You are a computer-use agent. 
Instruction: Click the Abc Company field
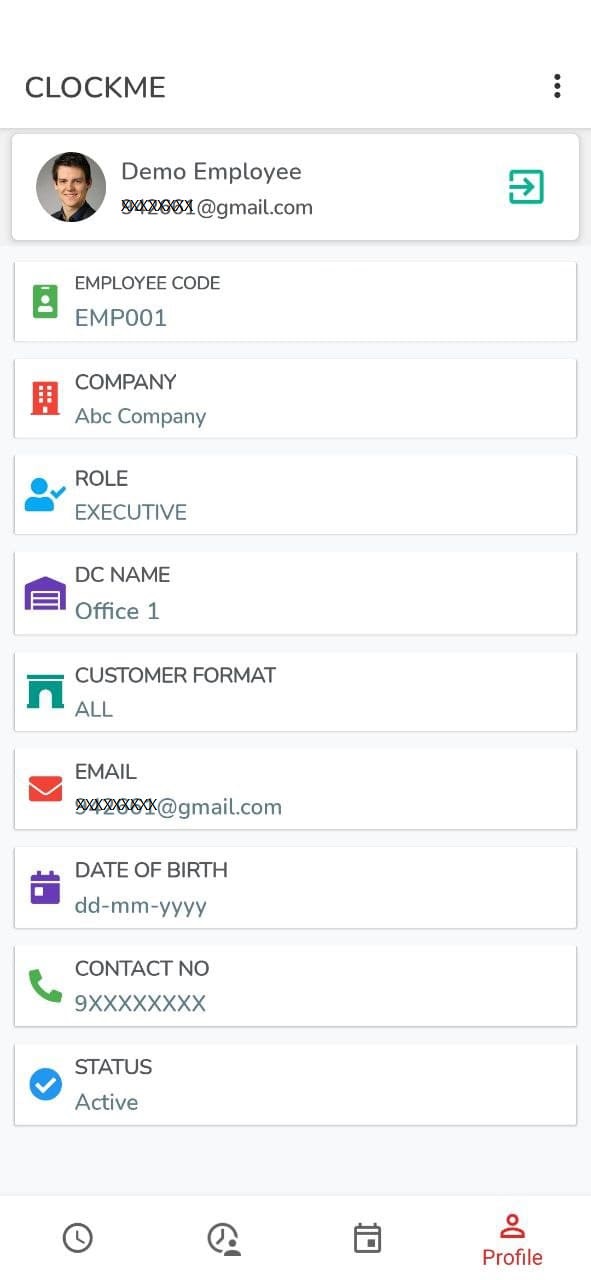coord(295,398)
